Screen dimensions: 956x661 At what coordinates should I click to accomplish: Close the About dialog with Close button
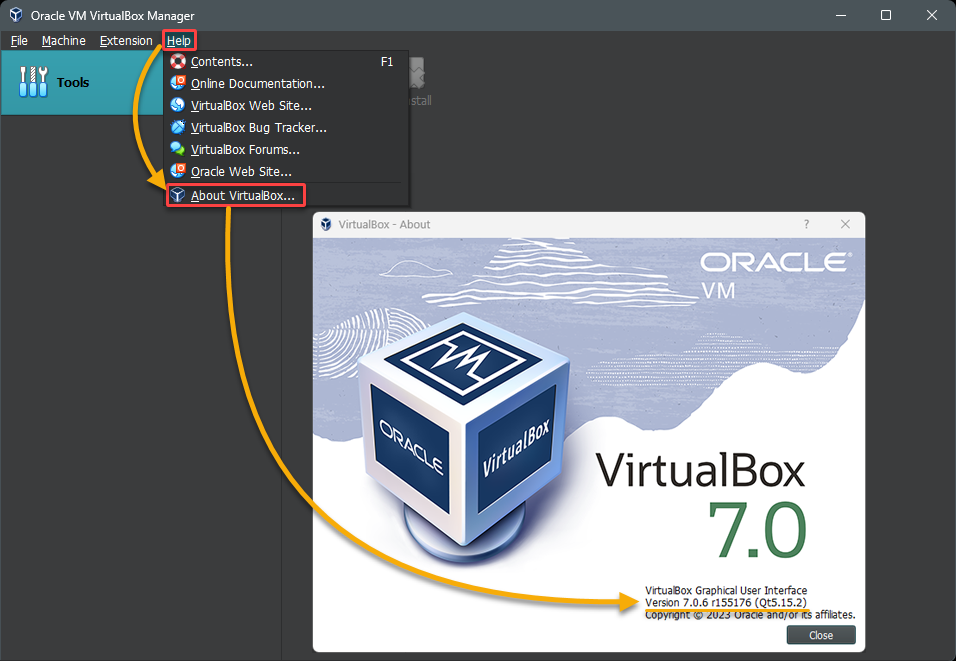821,635
